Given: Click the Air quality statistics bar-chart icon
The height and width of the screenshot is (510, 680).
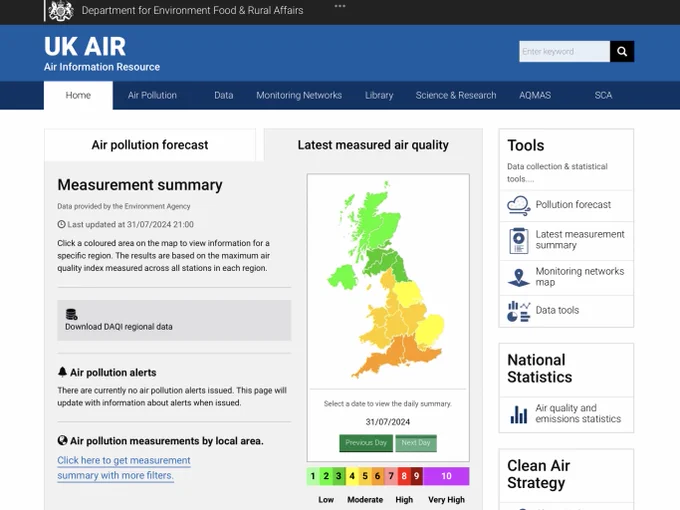Looking at the screenshot, I should tap(519, 414).
